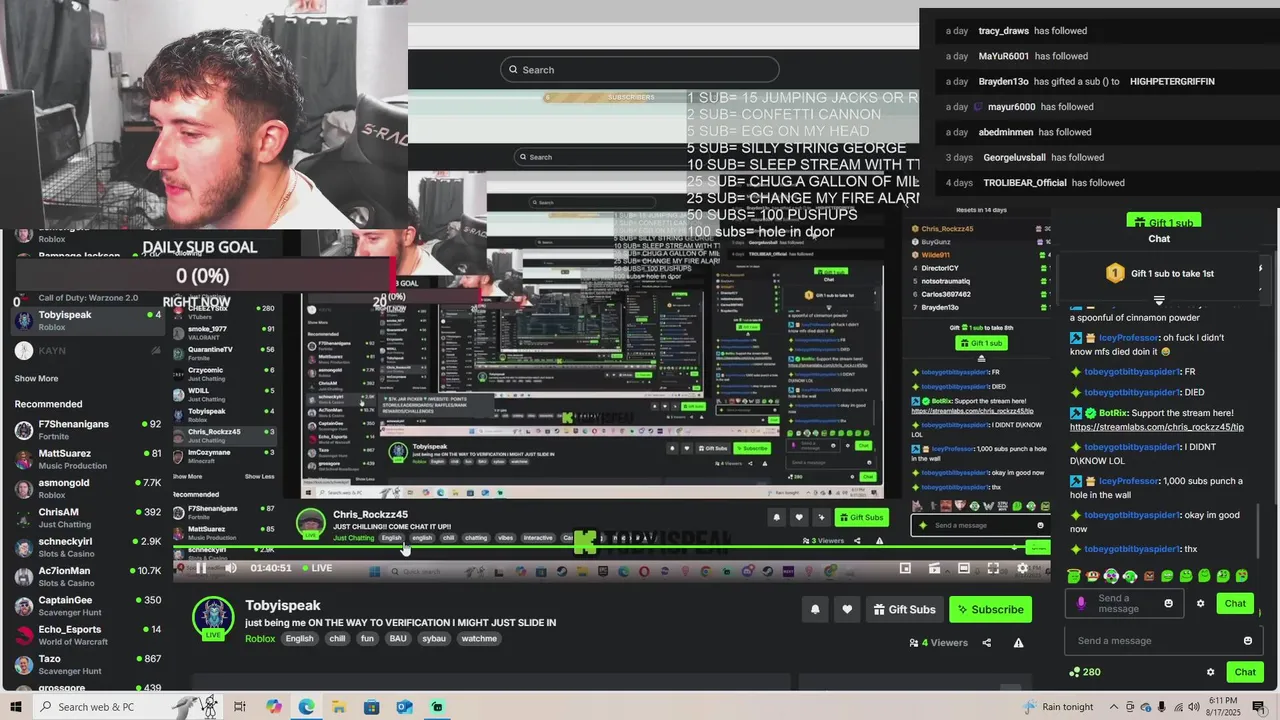
Task: Open the Windows Start menu
Action: tap(16, 707)
